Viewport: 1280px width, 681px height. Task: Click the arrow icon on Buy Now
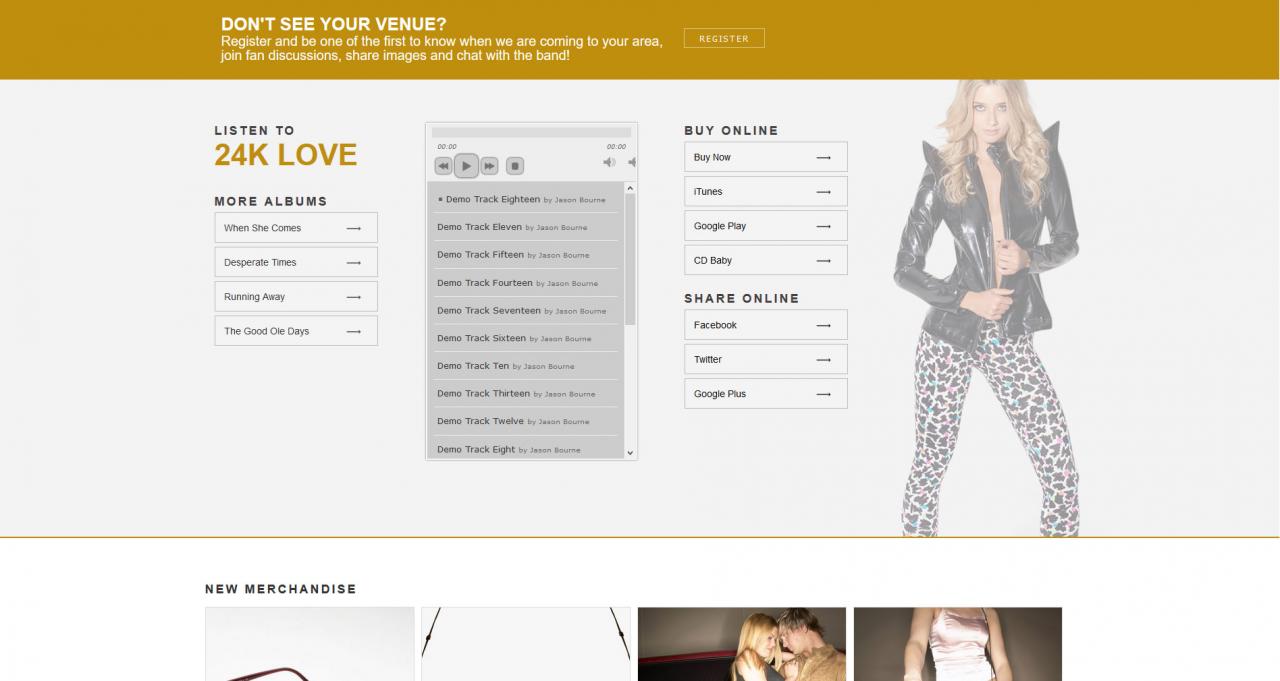point(824,157)
